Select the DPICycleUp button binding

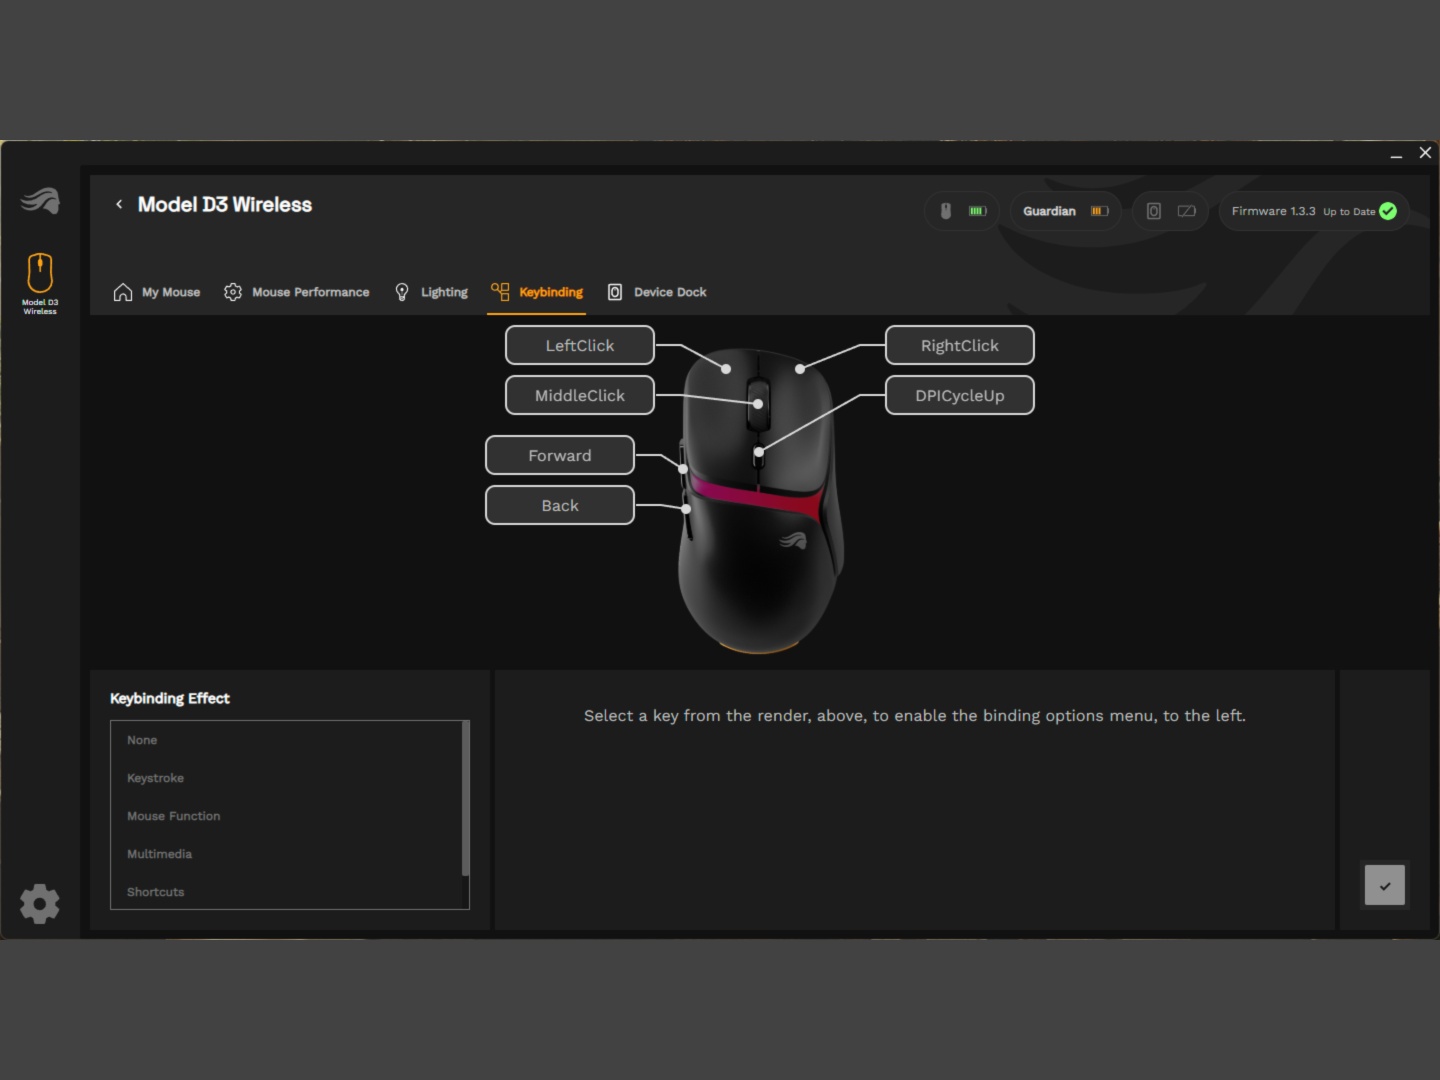point(959,395)
